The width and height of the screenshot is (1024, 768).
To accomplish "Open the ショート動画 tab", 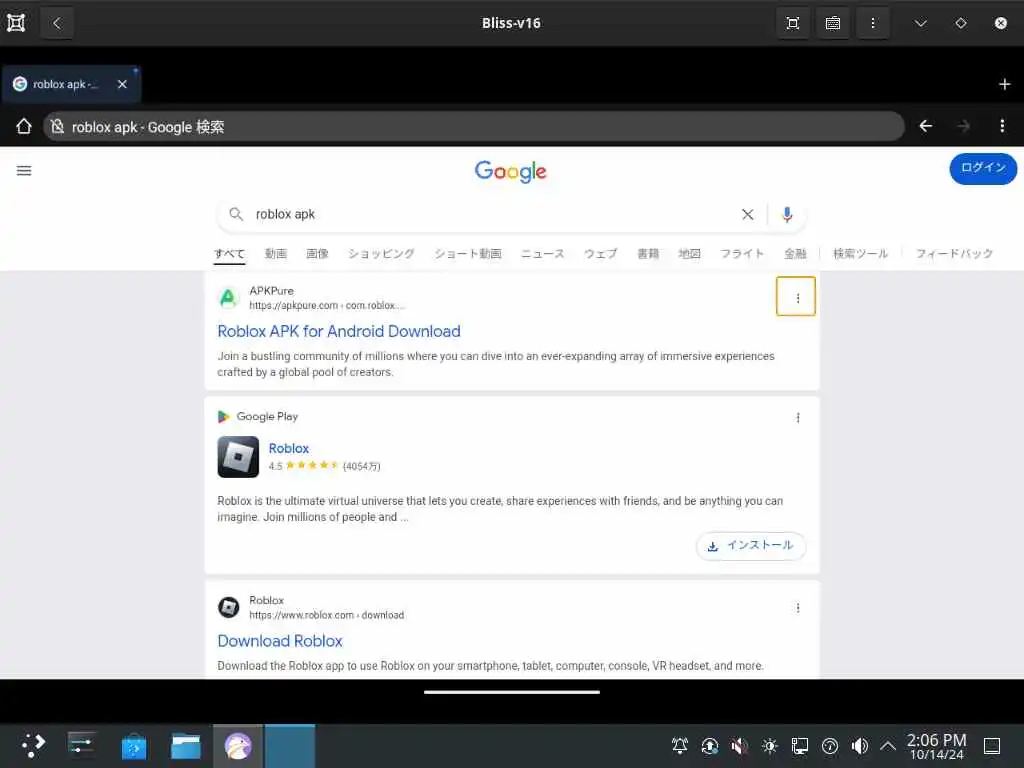I will click(x=468, y=253).
